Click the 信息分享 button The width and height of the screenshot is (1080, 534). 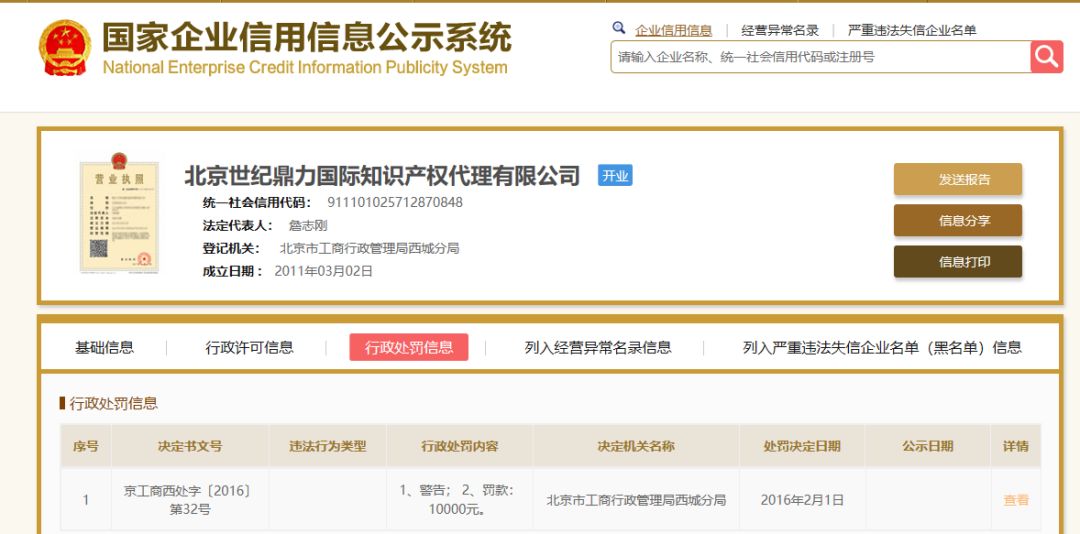[957, 220]
